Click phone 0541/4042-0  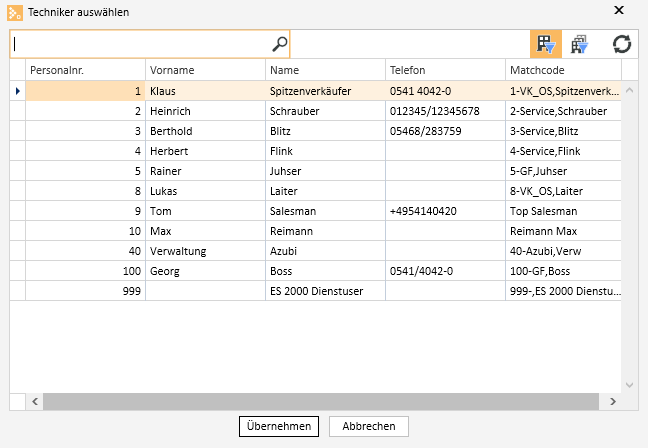tap(445, 271)
